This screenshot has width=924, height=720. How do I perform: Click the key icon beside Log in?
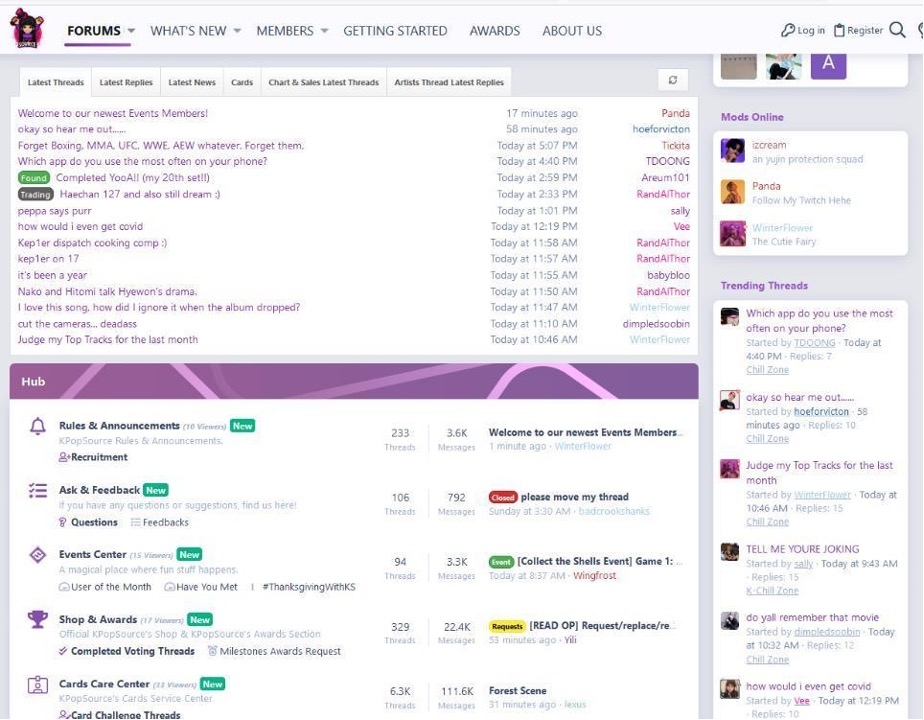coord(787,30)
